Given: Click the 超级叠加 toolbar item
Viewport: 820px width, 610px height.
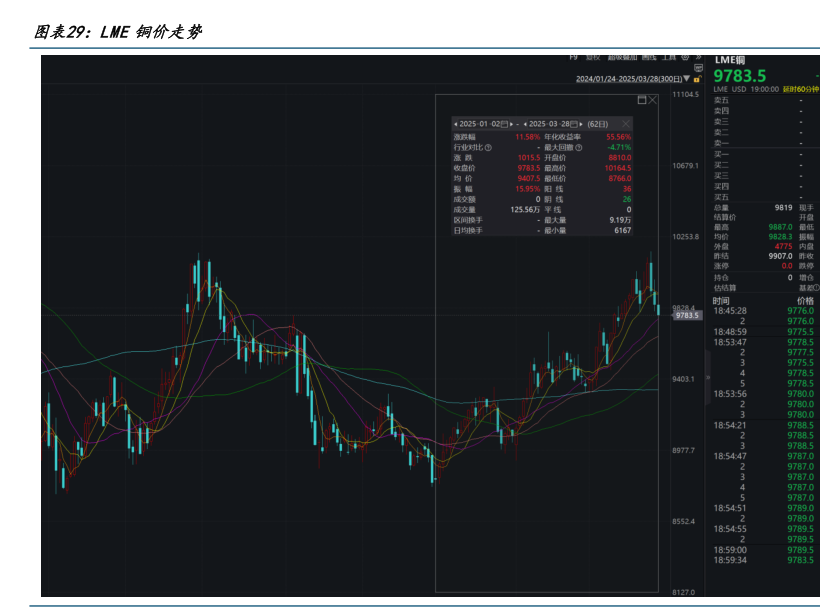Looking at the screenshot, I should tap(622, 57).
